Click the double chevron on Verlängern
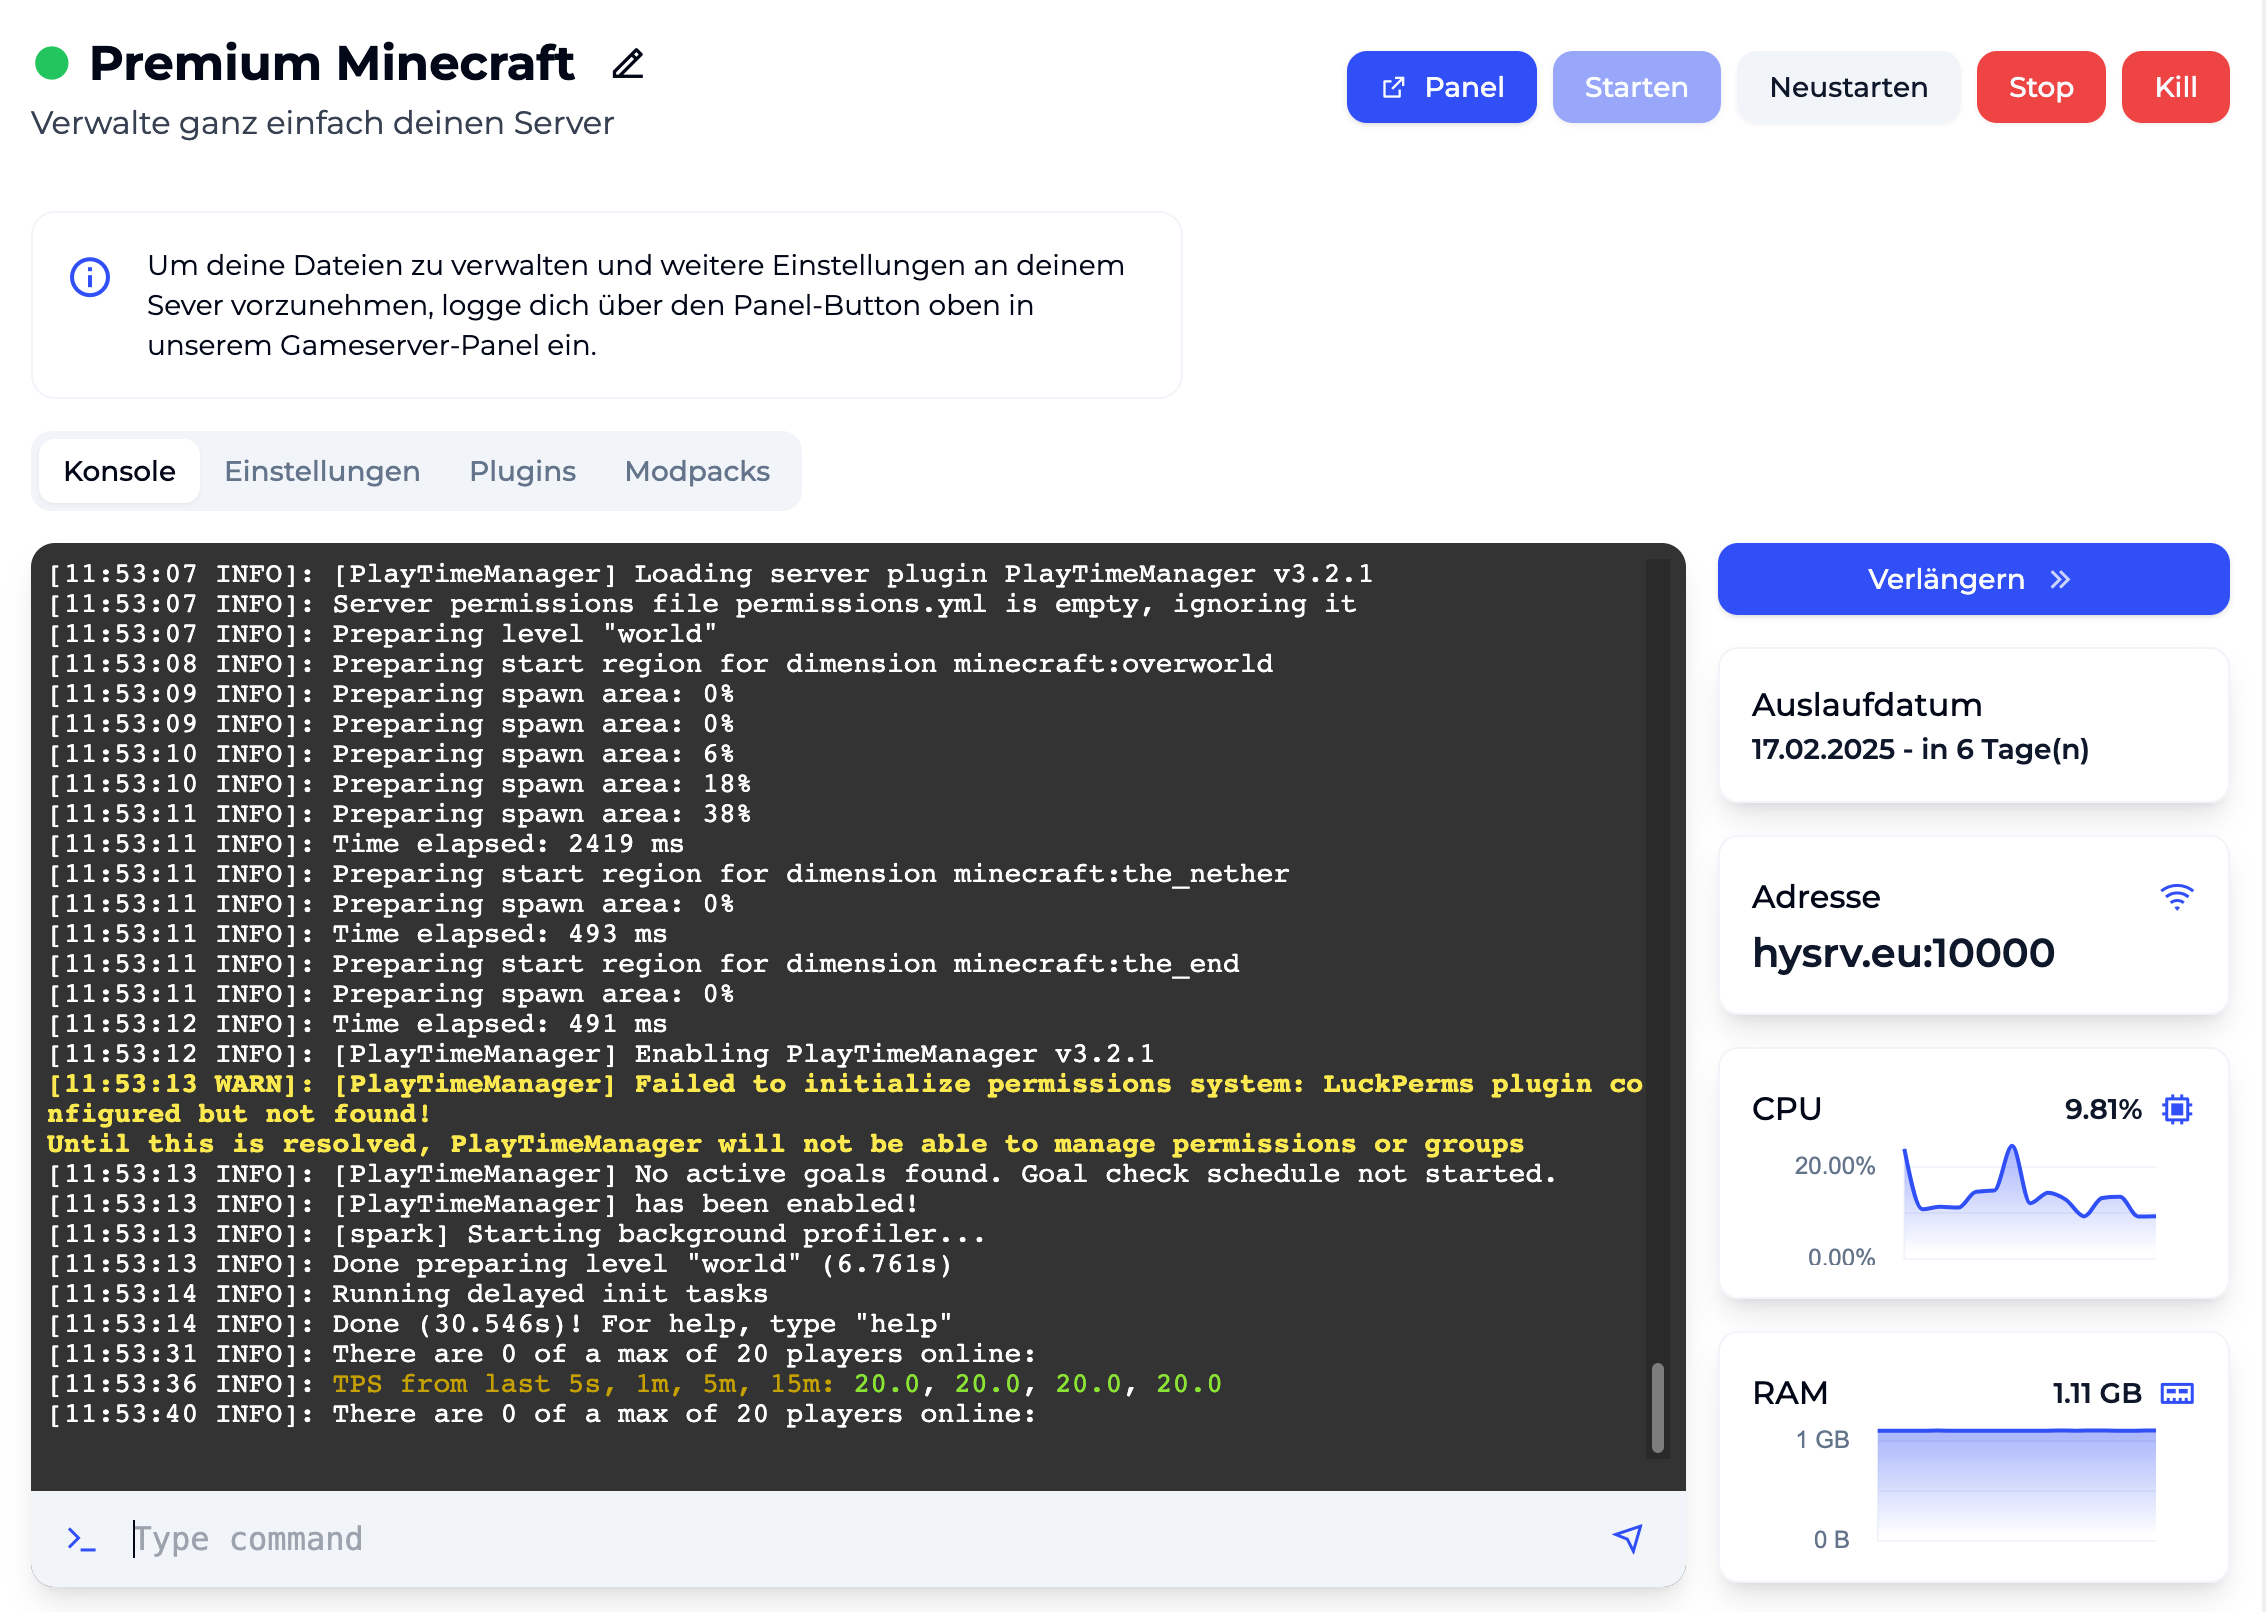The image size is (2266, 1612). point(2060,579)
